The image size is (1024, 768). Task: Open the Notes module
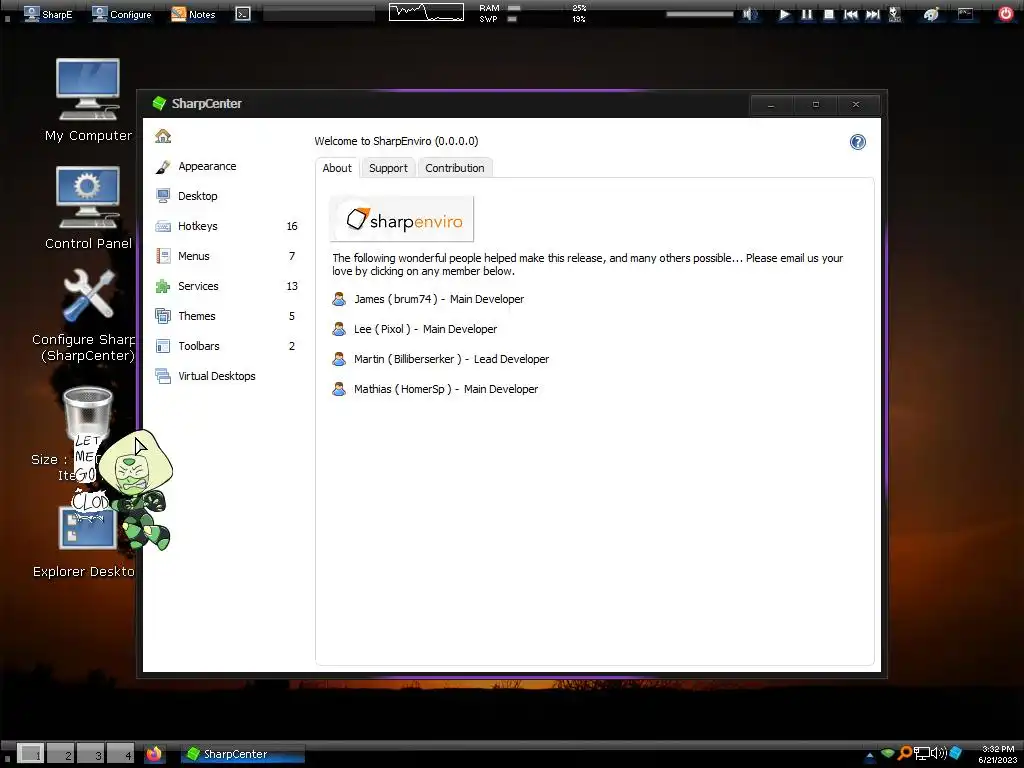click(193, 14)
